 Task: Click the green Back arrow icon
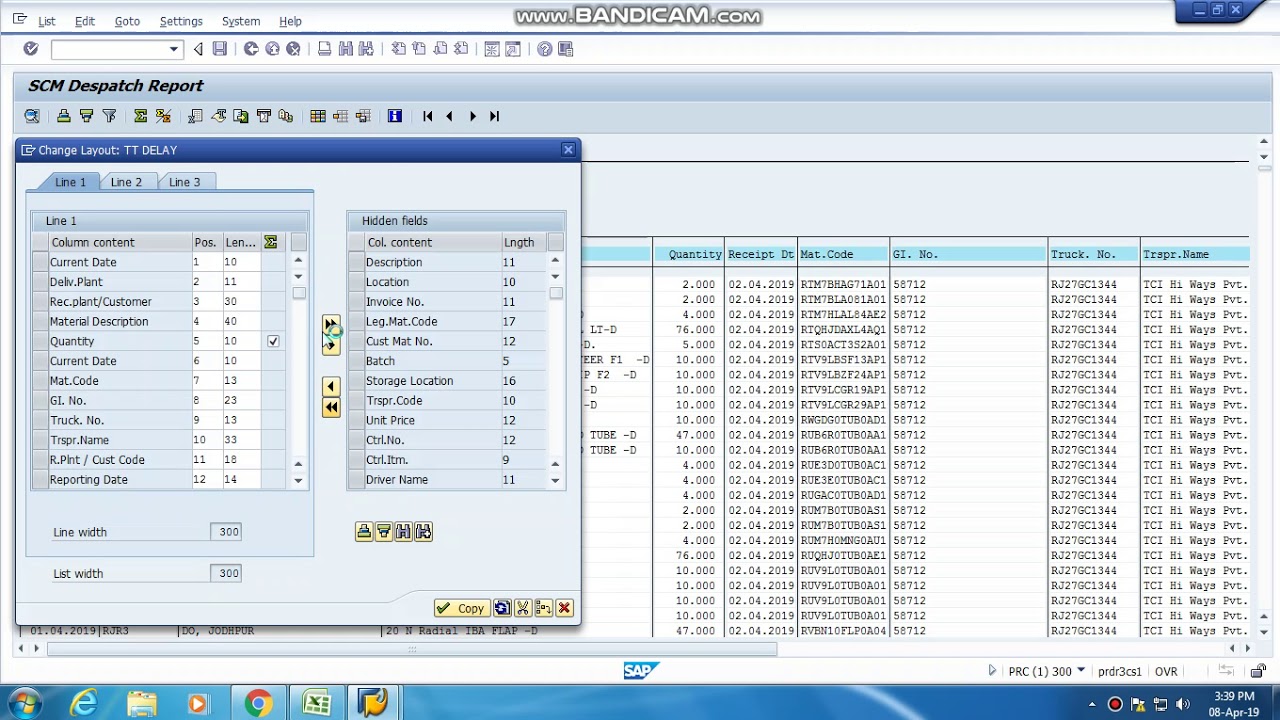[x=251, y=49]
